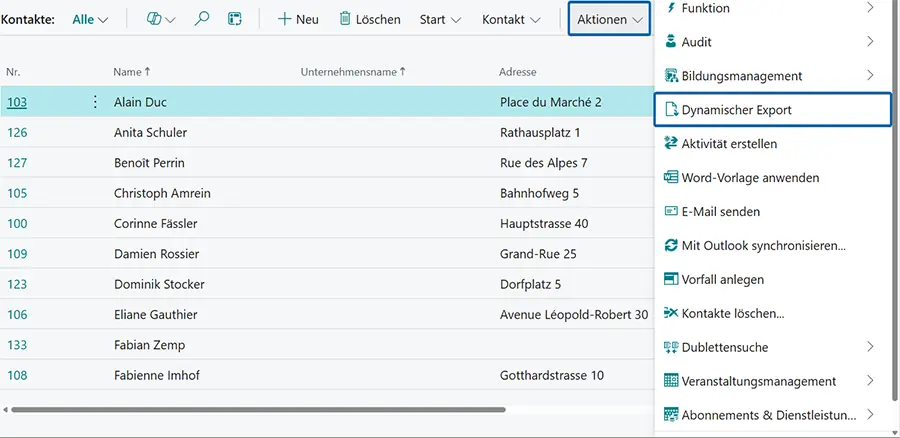Image resolution: width=900 pixels, height=438 pixels.
Task: Open contact number 127 link
Action: [17, 163]
